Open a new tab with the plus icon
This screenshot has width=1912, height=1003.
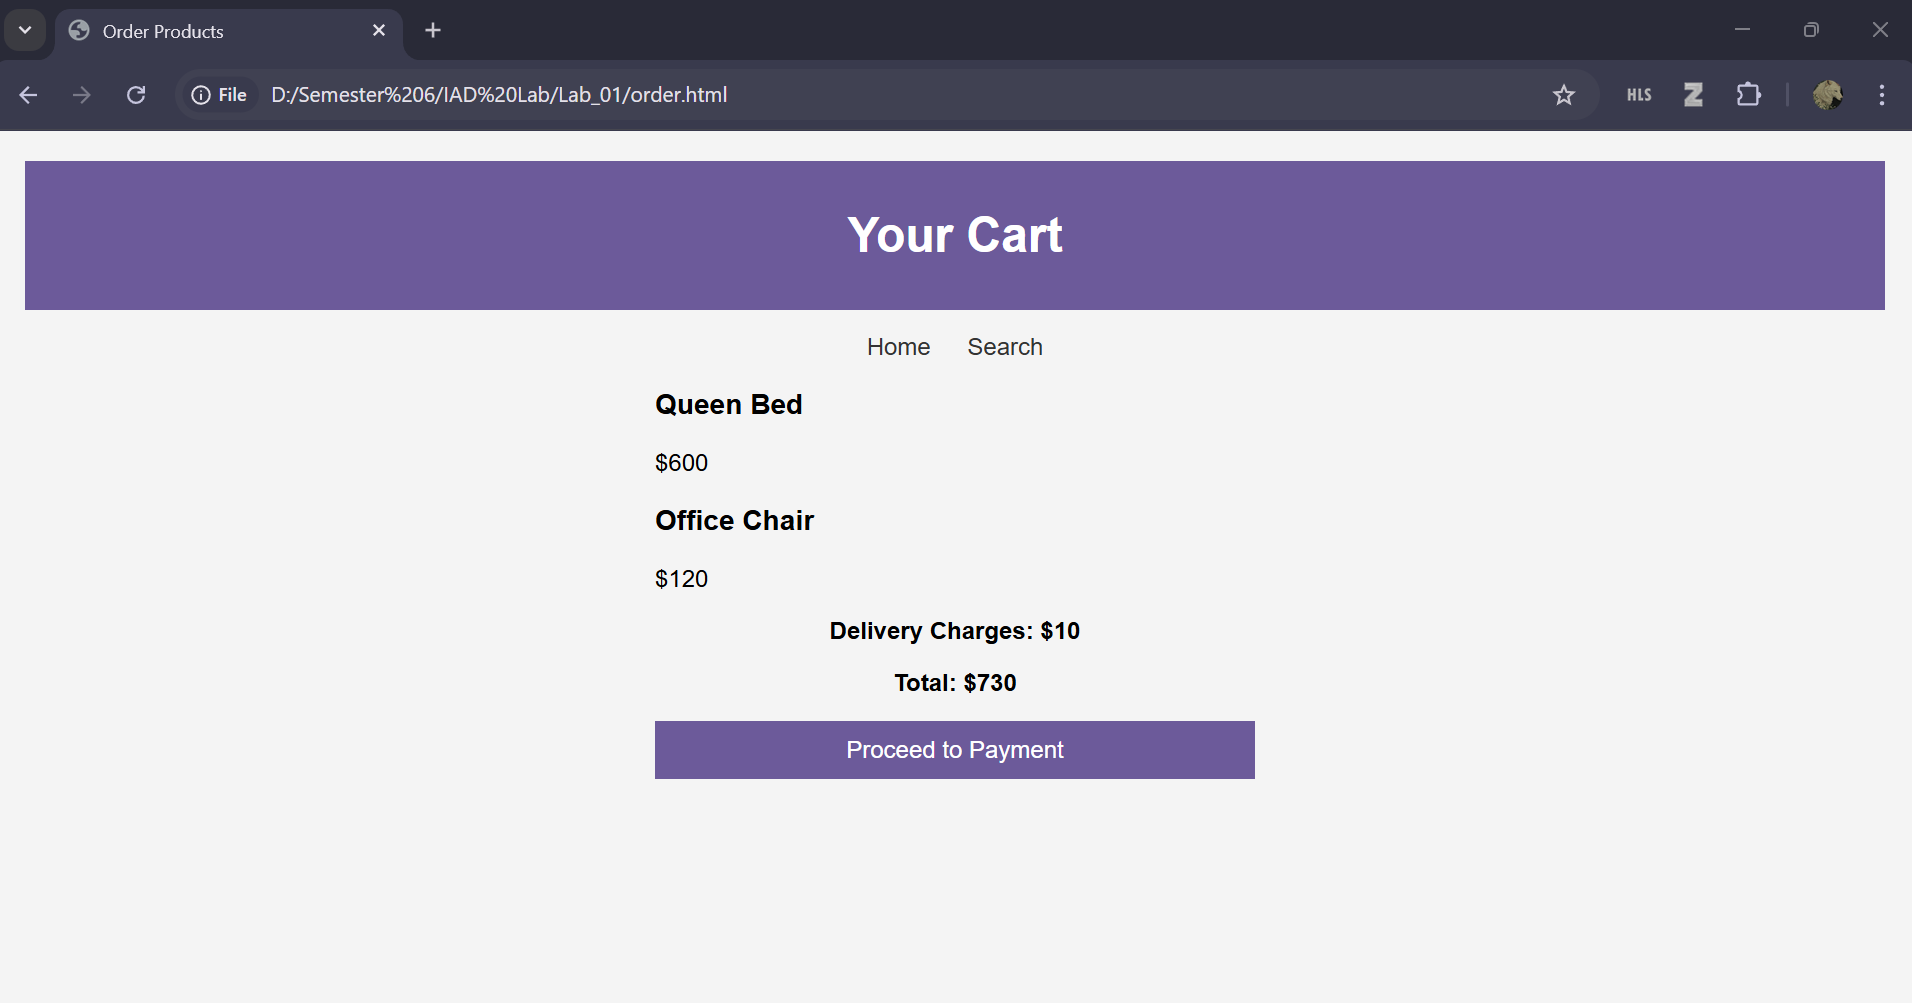point(432,30)
